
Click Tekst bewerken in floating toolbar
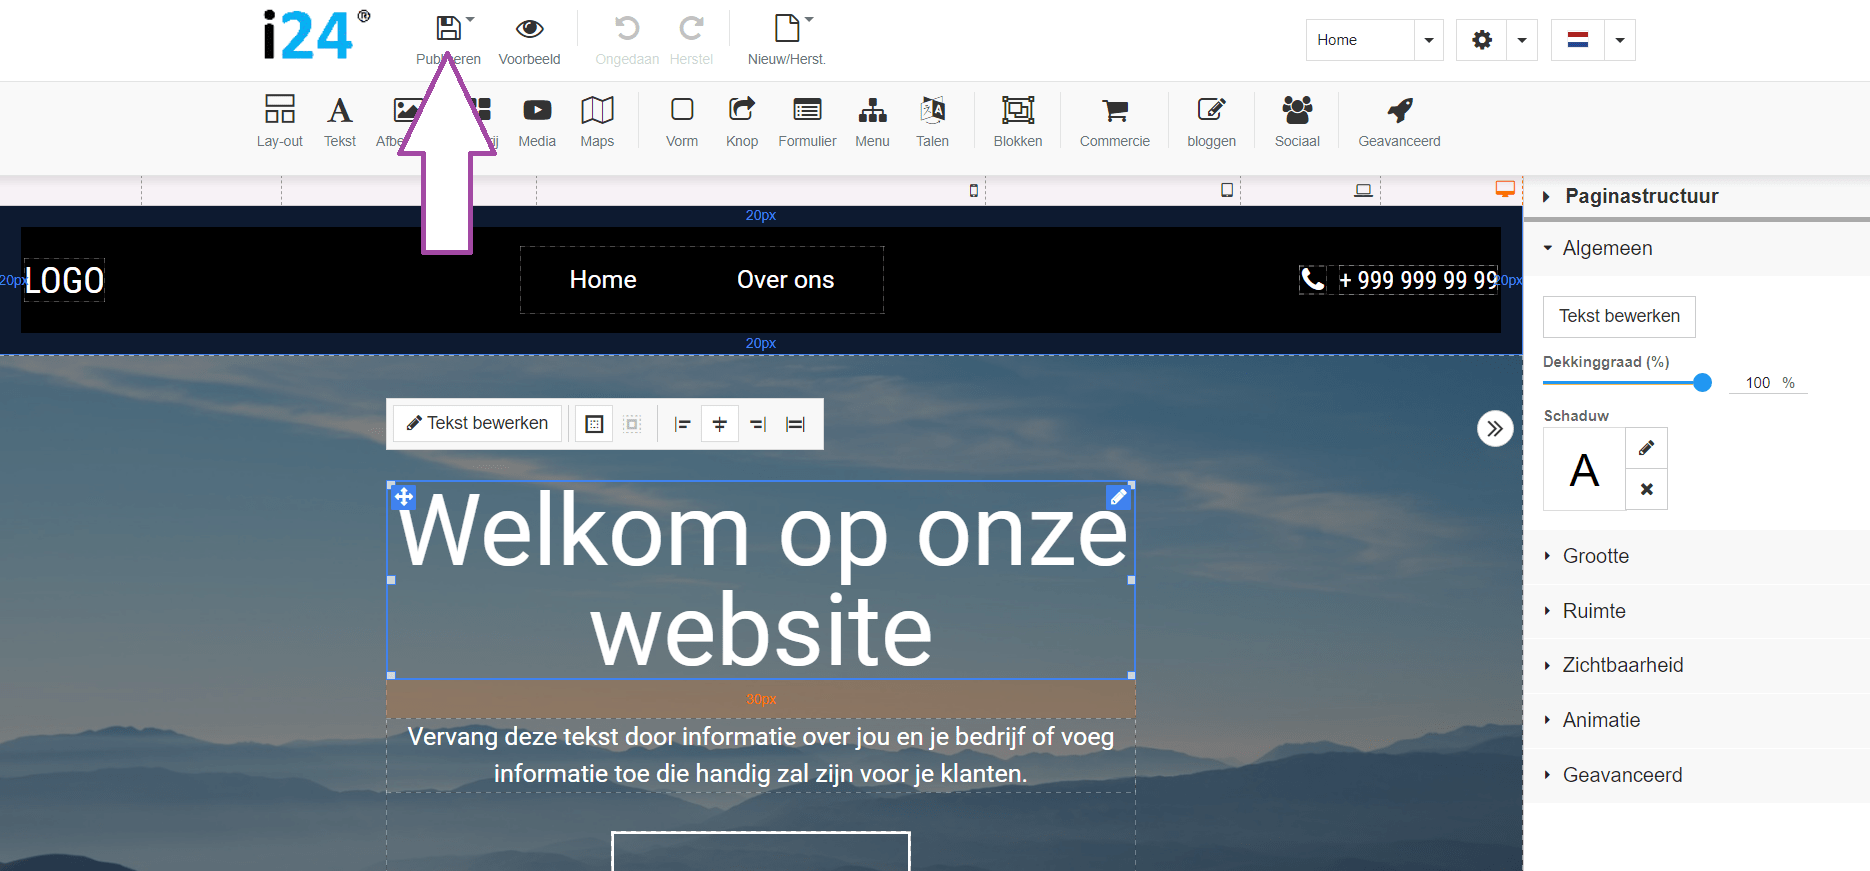pos(478,424)
